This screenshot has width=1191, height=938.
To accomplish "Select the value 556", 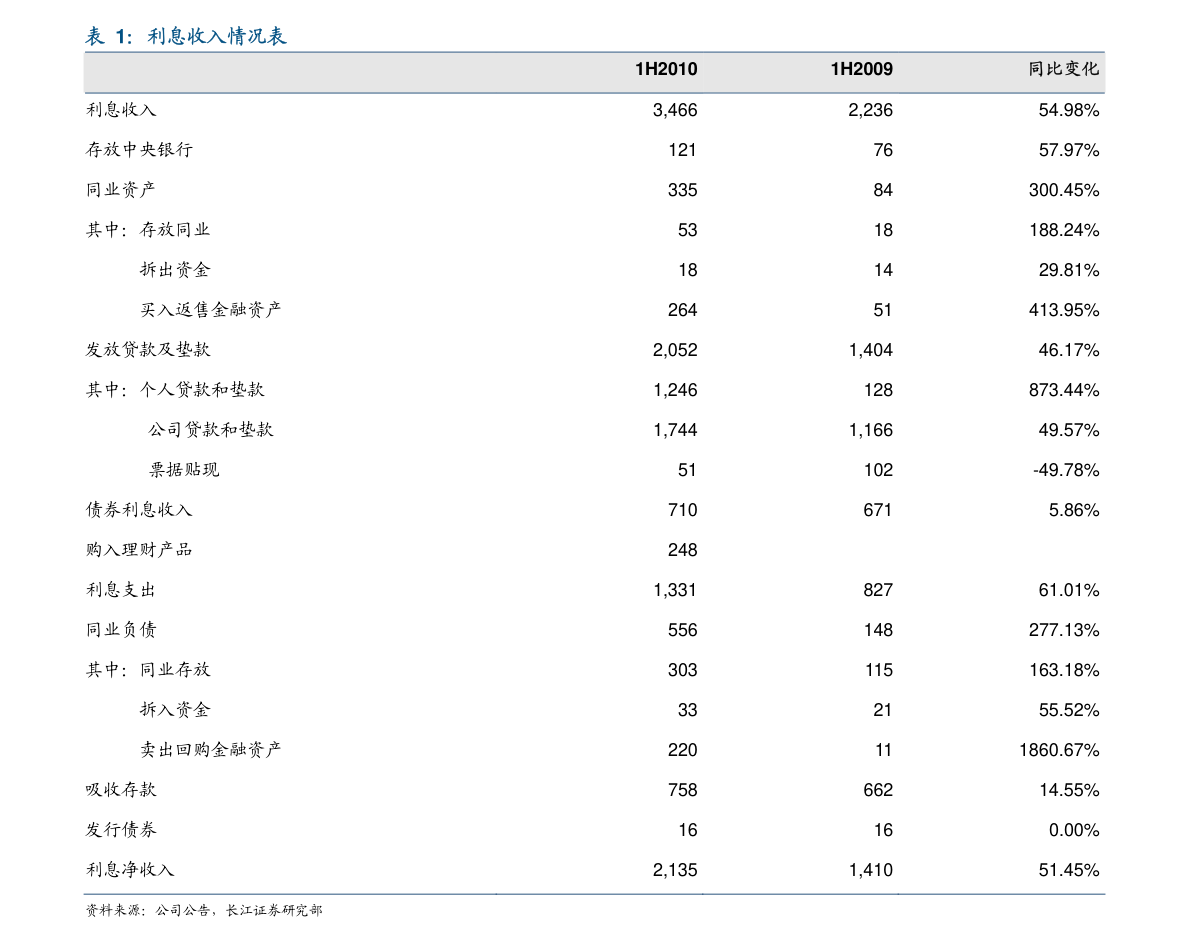I will click(682, 630).
